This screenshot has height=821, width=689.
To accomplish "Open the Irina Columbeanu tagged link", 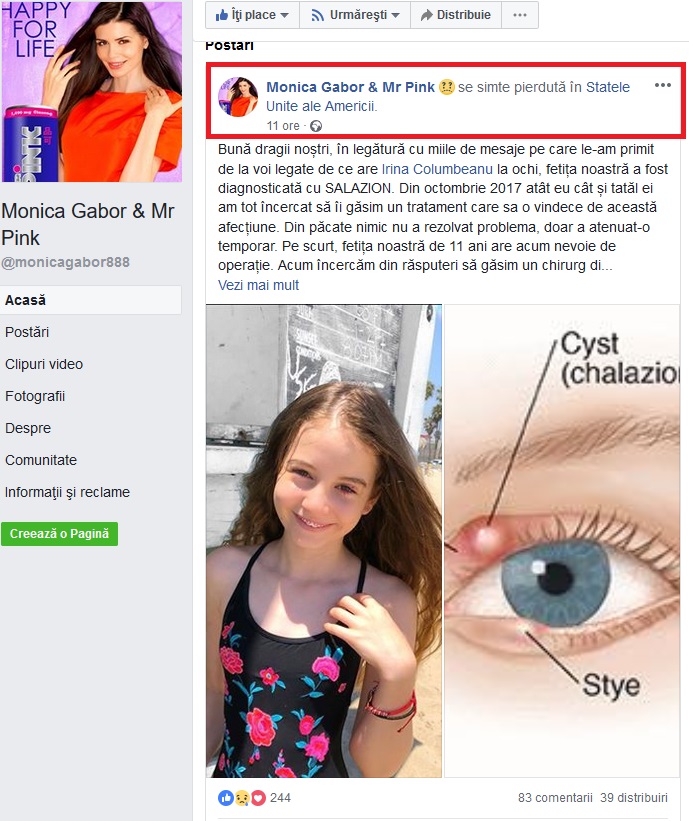I will (437, 169).
